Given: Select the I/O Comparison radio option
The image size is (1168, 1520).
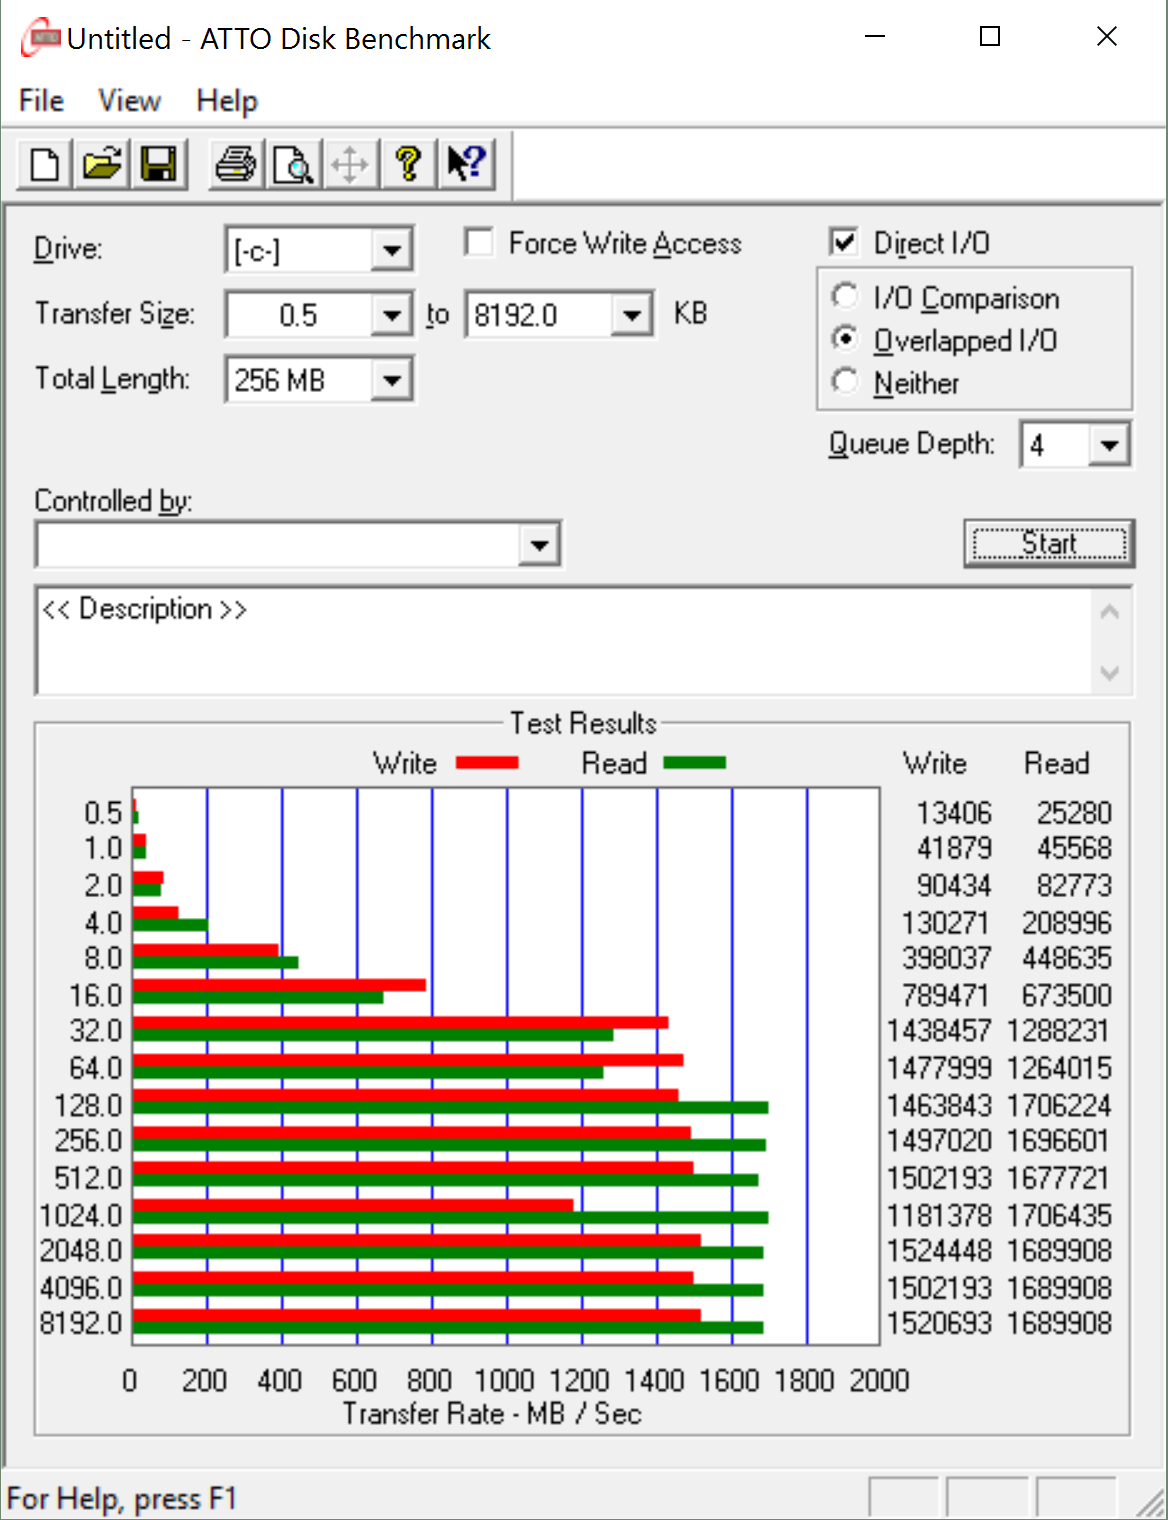Looking at the screenshot, I should tap(845, 297).
